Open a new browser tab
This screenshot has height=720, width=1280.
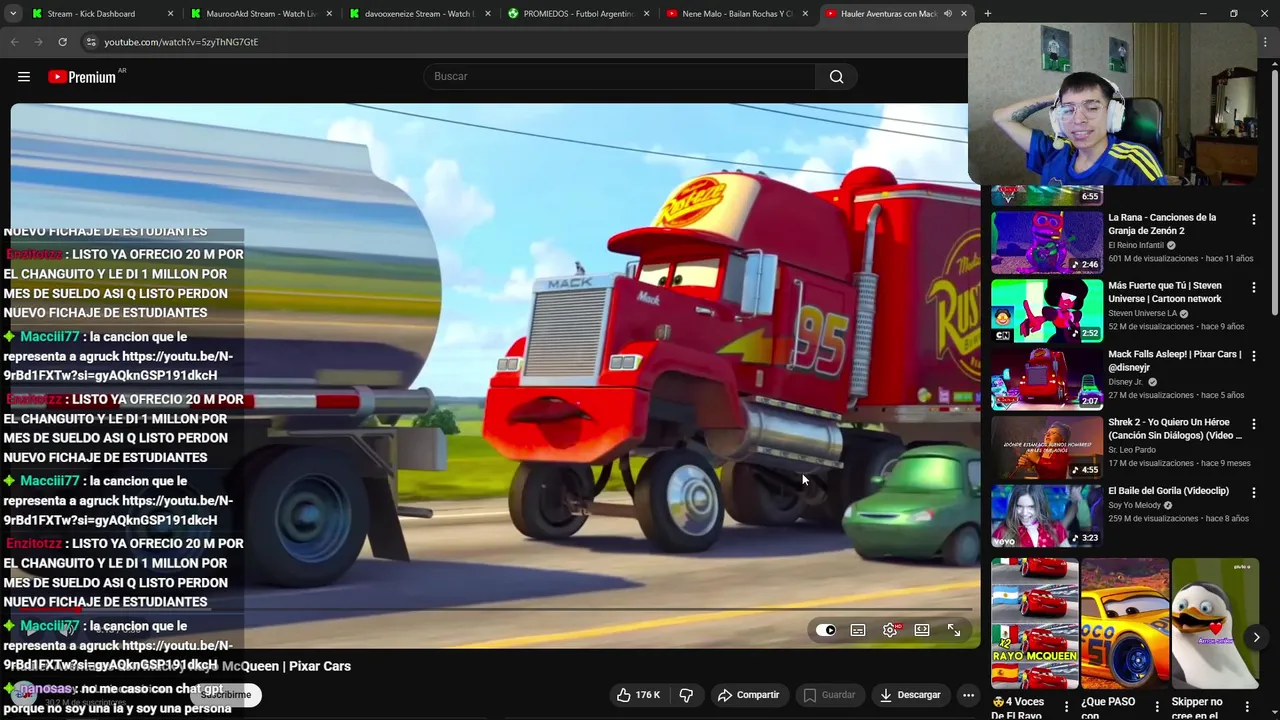988,14
